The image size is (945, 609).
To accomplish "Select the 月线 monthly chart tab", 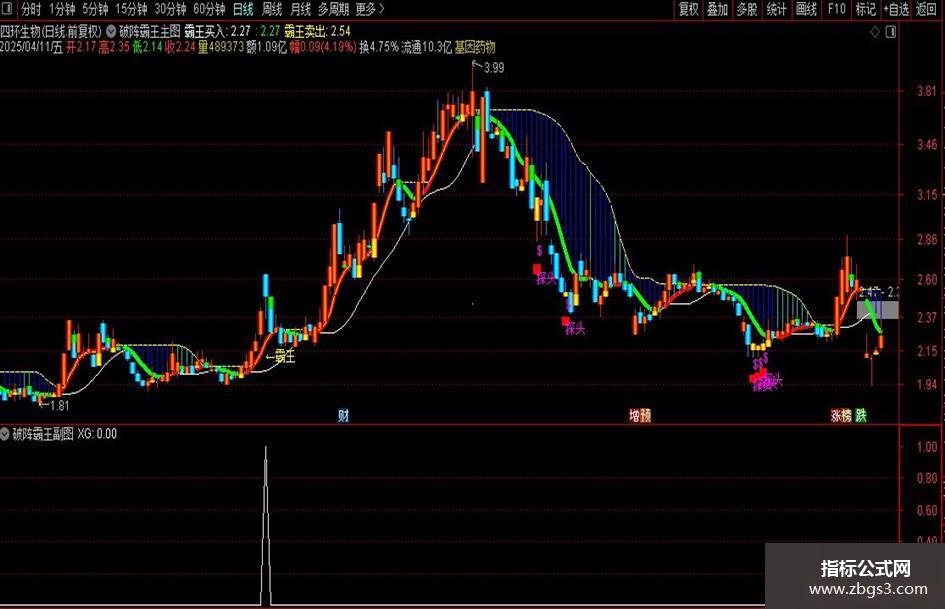I will point(301,9).
